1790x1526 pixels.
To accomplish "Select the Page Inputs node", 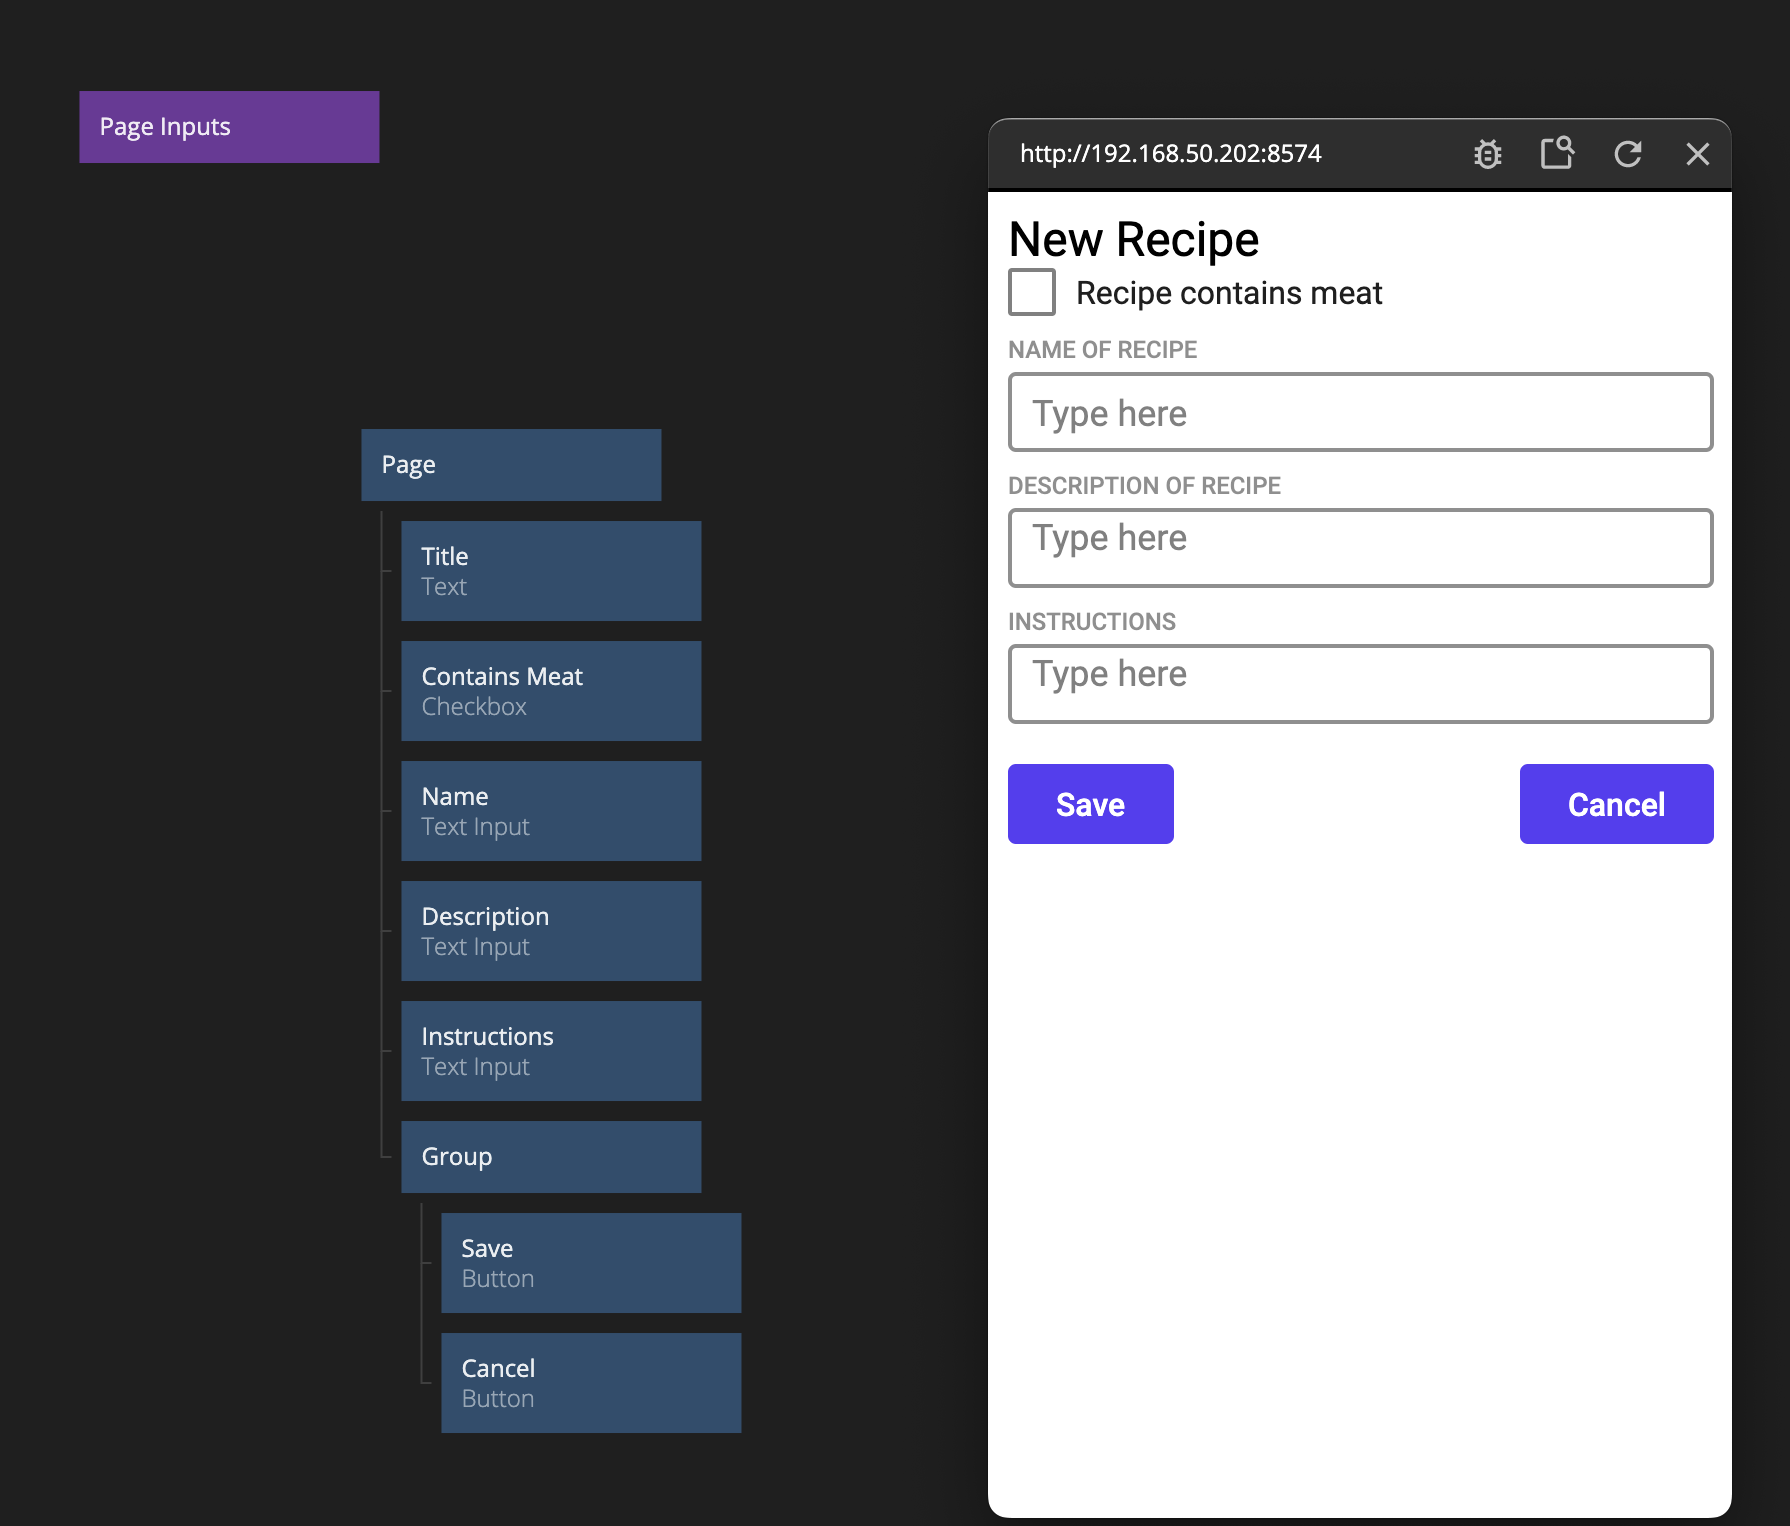I will click(x=229, y=127).
